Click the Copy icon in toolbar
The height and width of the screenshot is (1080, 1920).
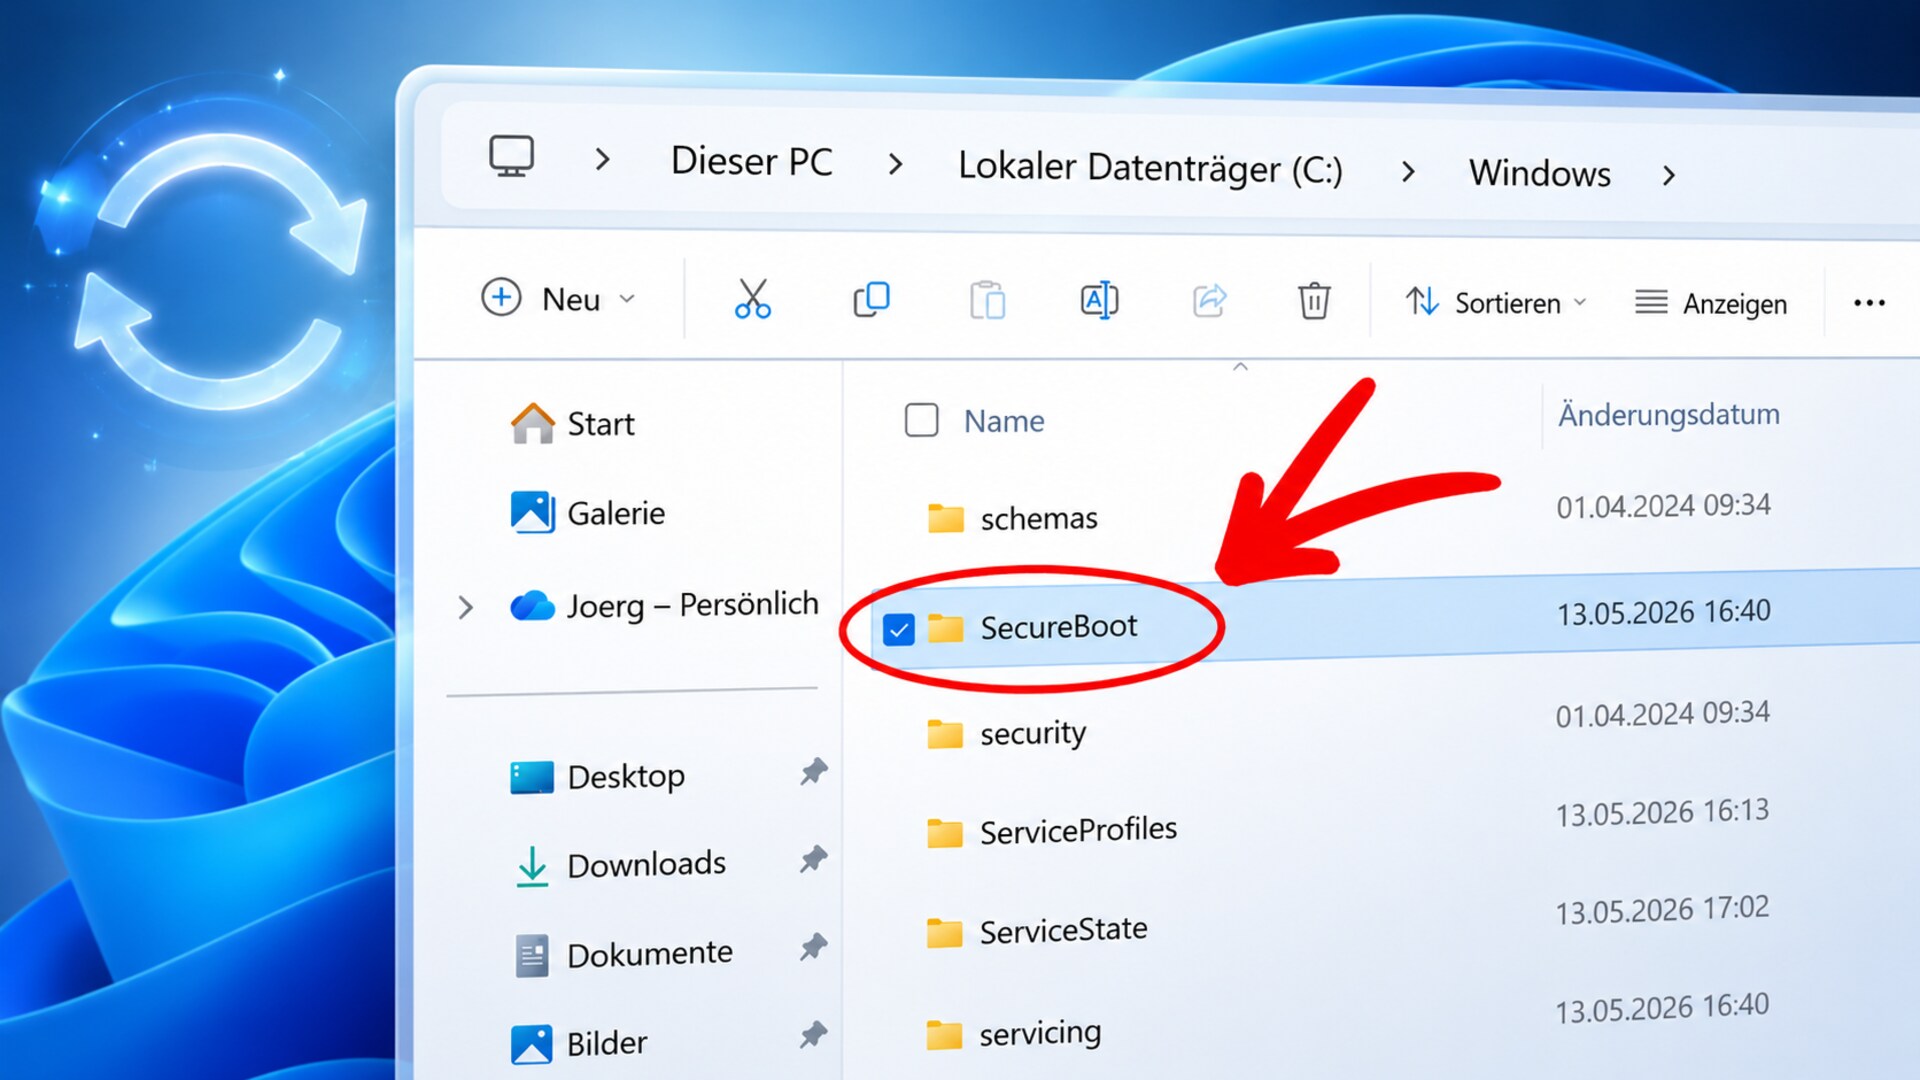point(871,299)
